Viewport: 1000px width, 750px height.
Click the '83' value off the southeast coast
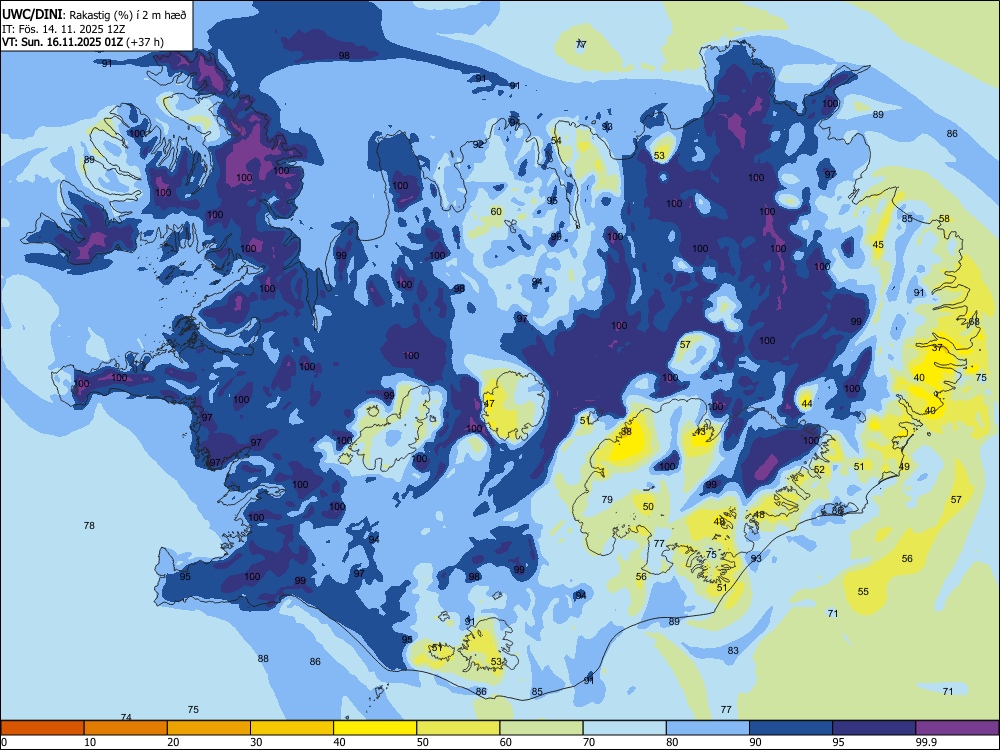coord(733,651)
